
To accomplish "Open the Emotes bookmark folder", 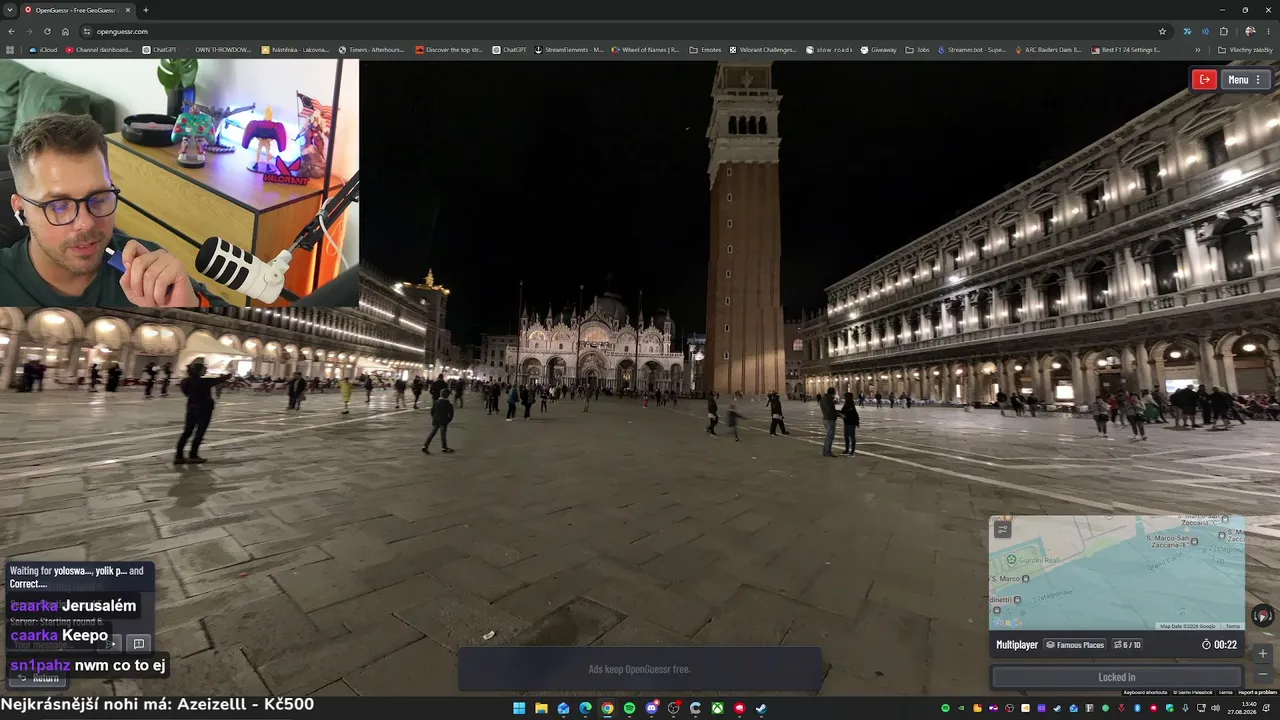I will click(705, 49).
